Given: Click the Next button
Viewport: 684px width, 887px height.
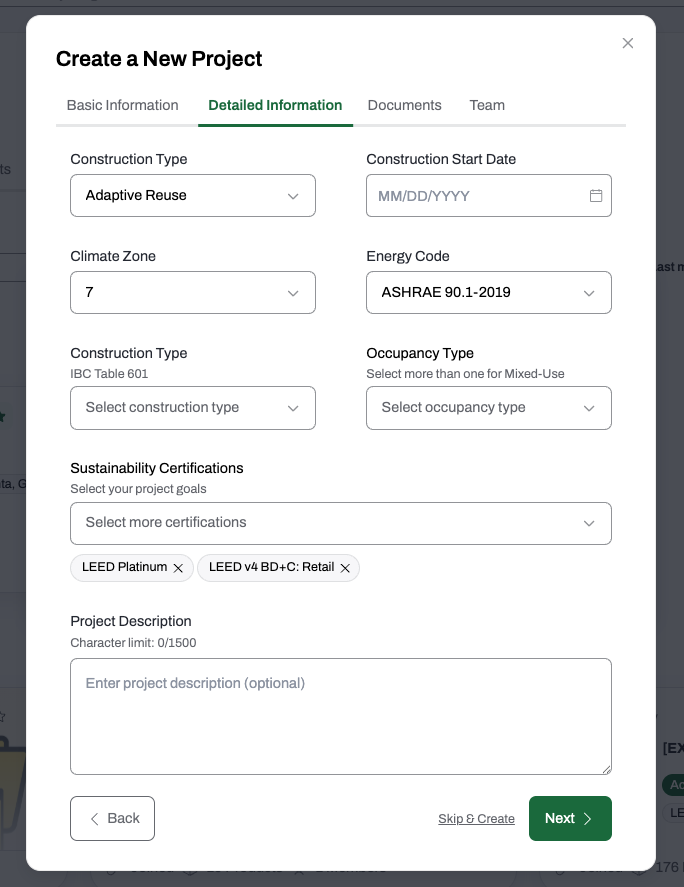Looking at the screenshot, I should pyautogui.click(x=570, y=819).
